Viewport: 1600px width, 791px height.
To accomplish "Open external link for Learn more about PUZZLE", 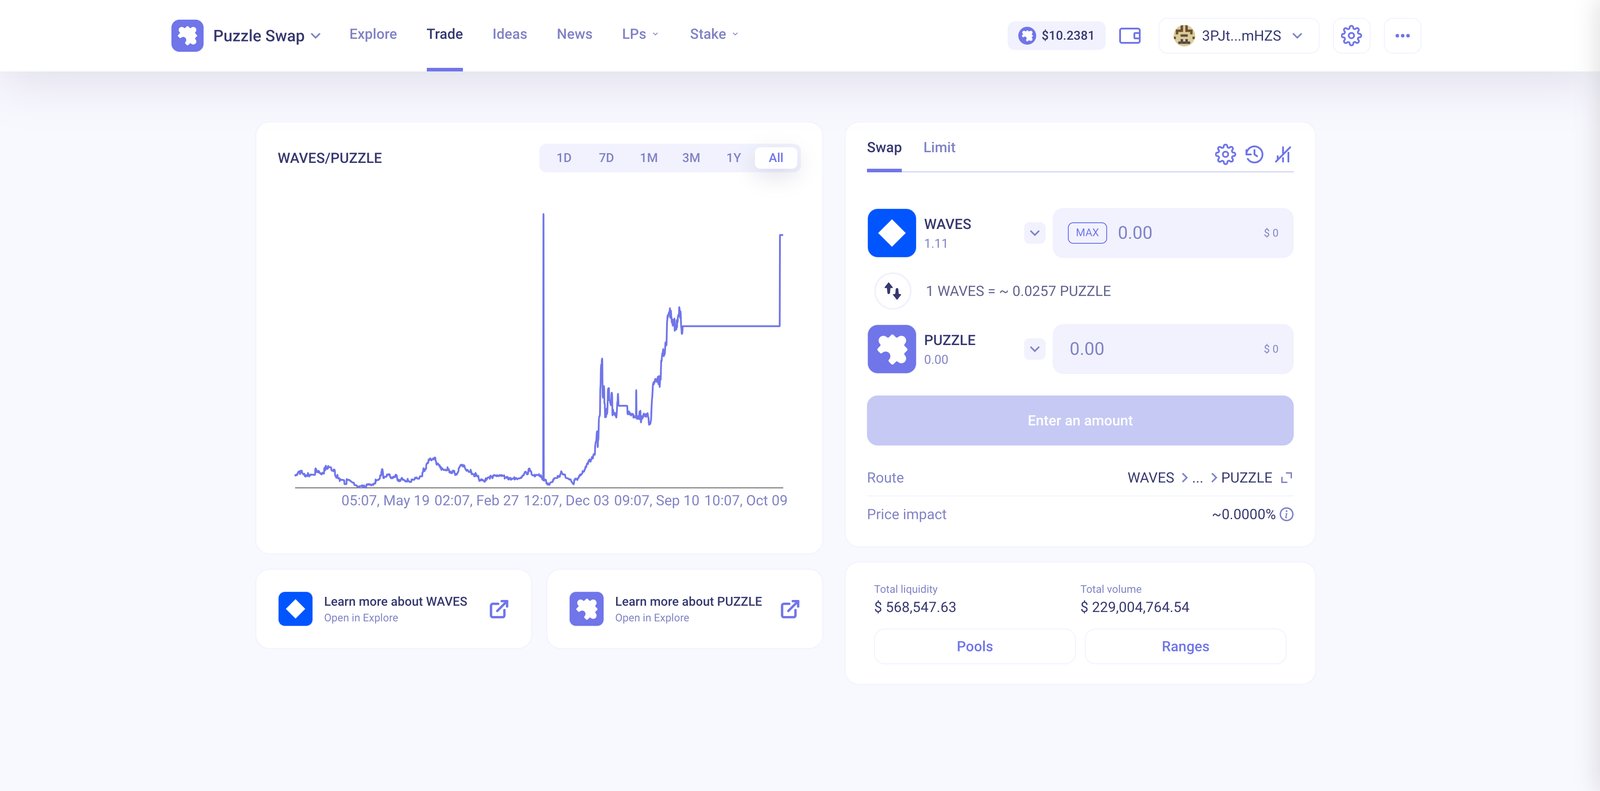I will coord(790,609).
